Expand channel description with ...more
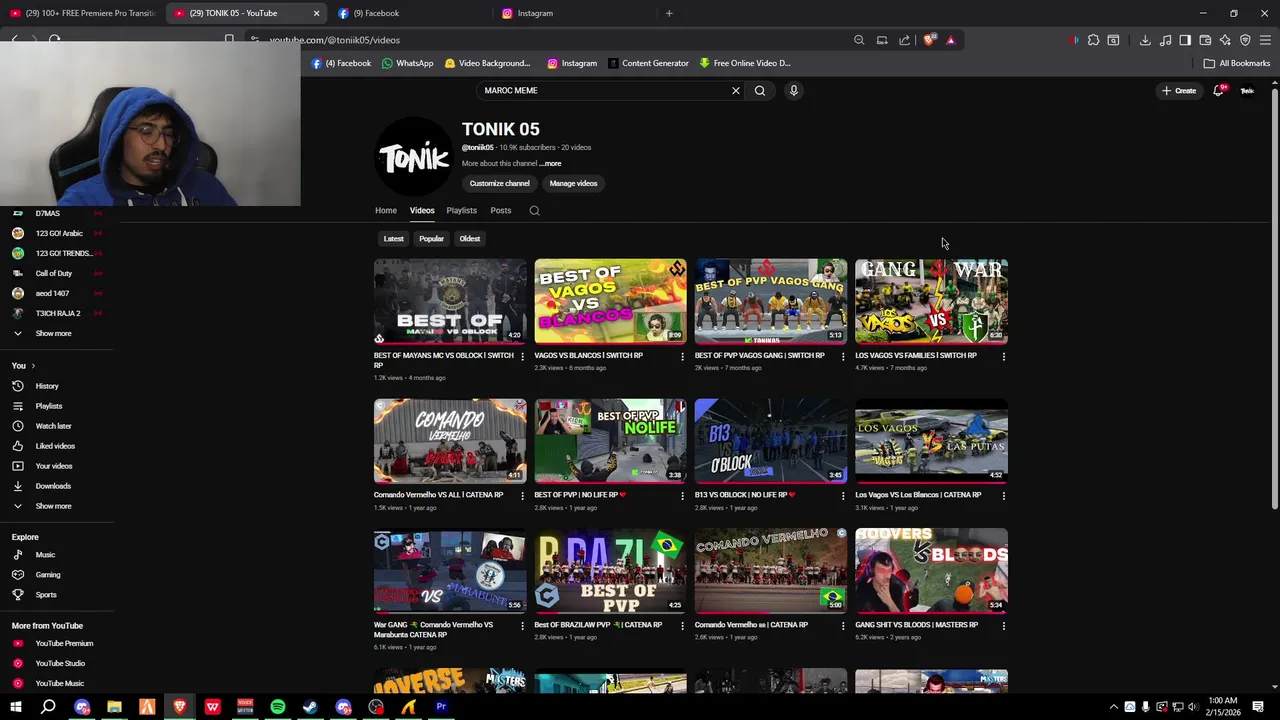1280x720 pixels. tap(550, 163)
